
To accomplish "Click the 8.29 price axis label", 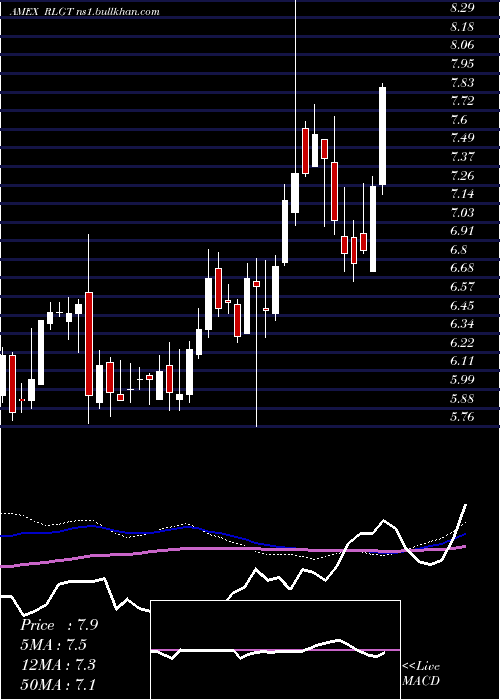I will click(462, 8).
